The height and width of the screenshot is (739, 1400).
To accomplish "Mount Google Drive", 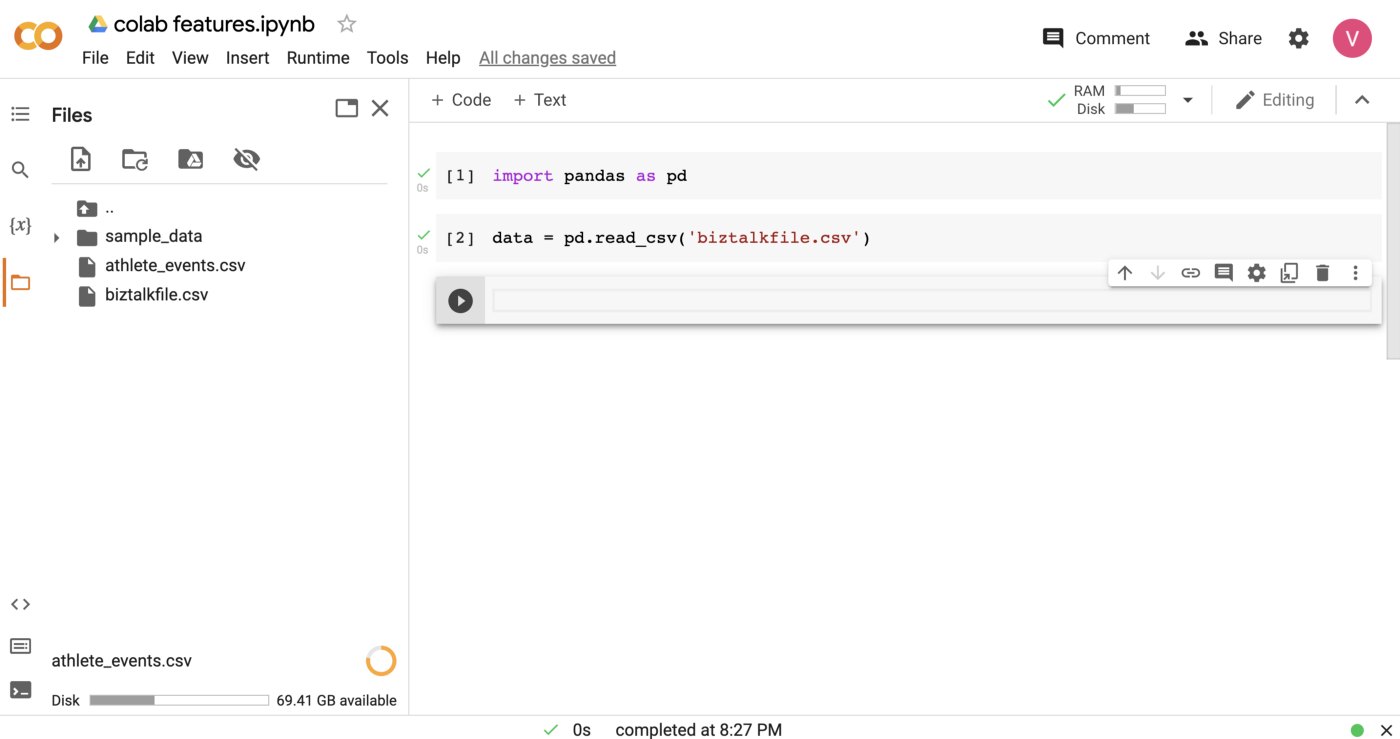I will 190,159.
